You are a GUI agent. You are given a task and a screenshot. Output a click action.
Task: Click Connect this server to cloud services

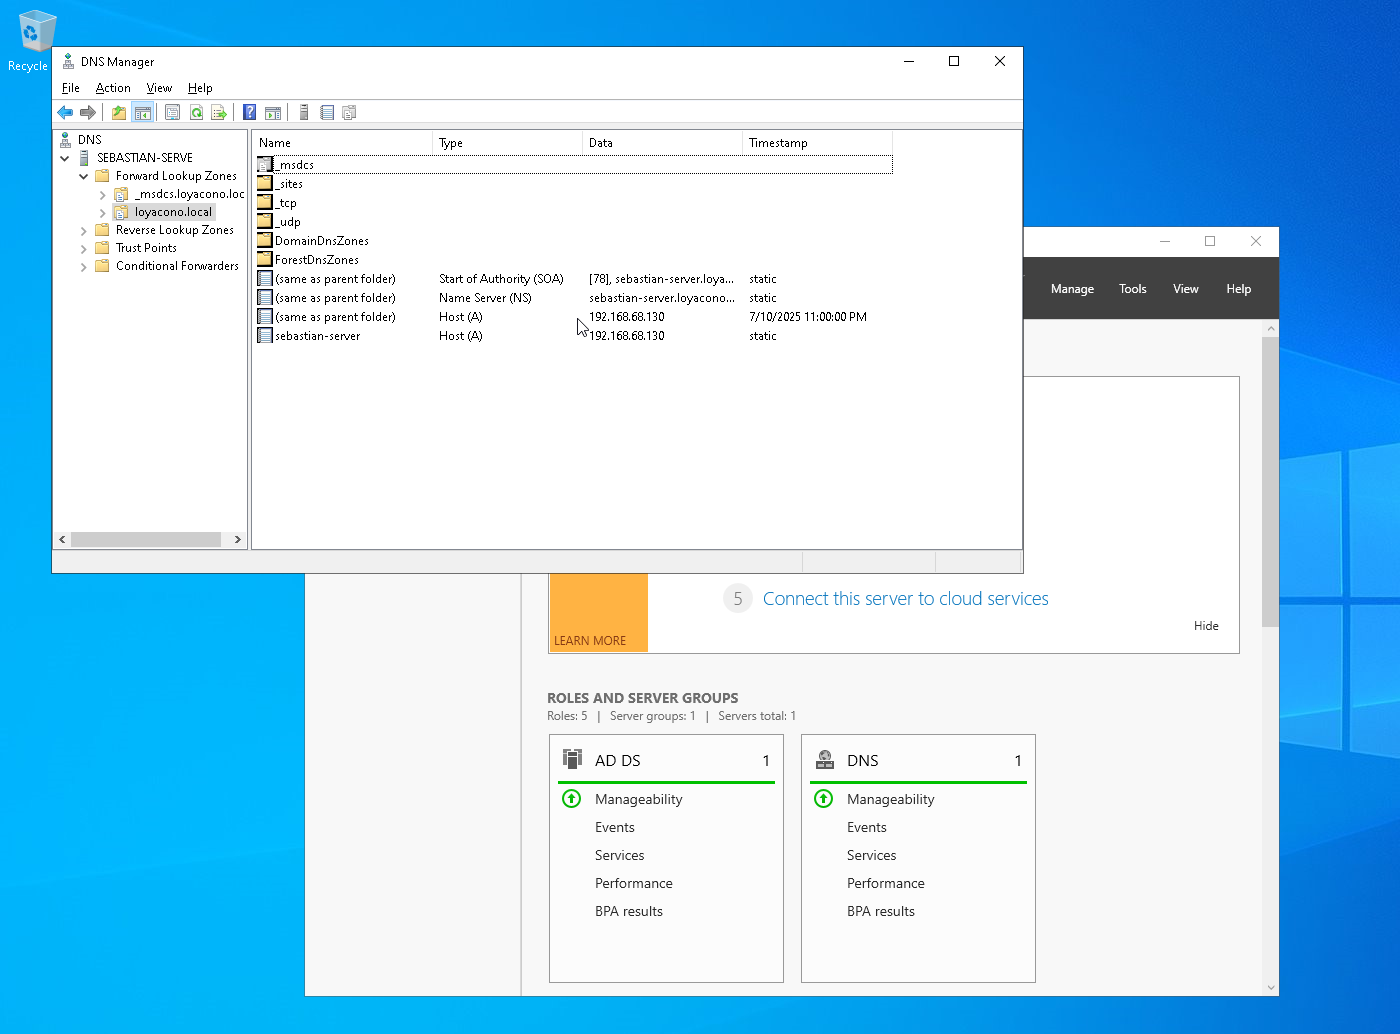pos(906,599)
